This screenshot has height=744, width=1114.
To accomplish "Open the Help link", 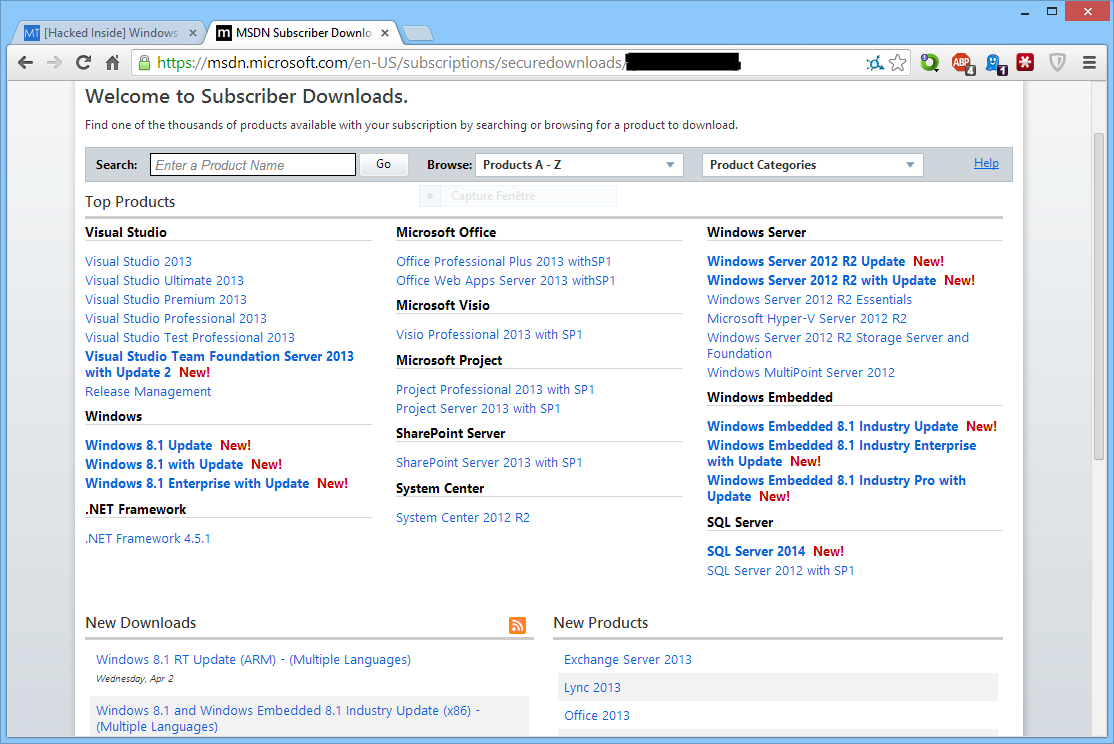I will point(986,163).
